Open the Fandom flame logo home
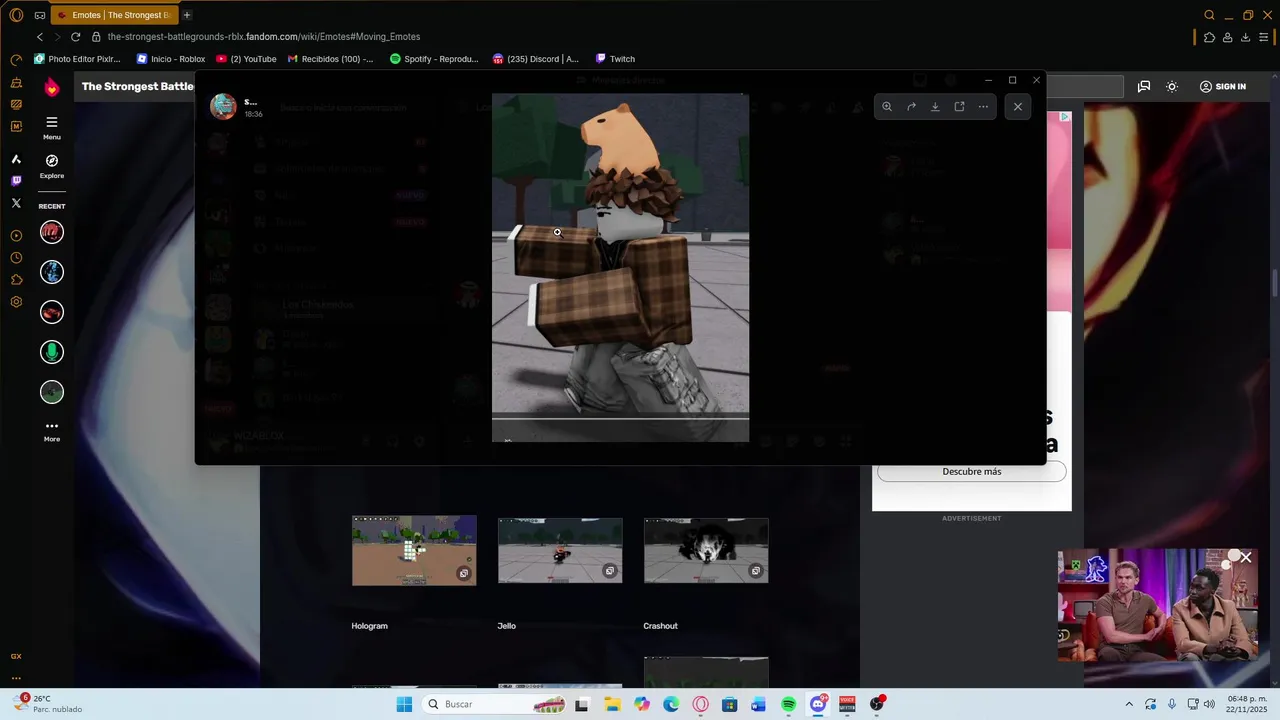Viewport: 1280px width, 720px height. [52, 87]
